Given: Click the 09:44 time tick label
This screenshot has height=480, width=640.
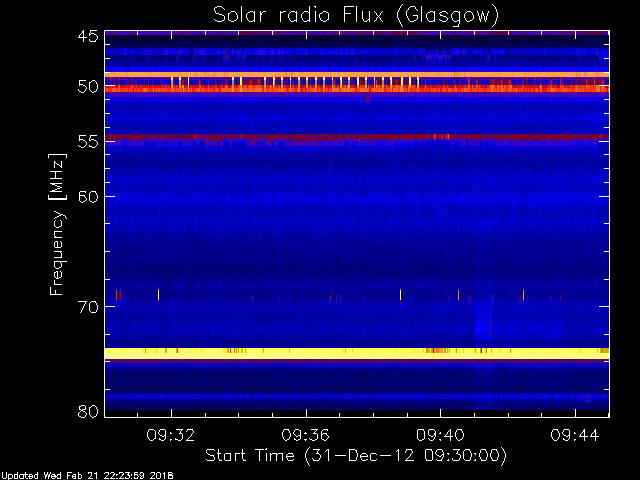Looking at the screenshot, I should pyautogui.click(x=575, y=435).
